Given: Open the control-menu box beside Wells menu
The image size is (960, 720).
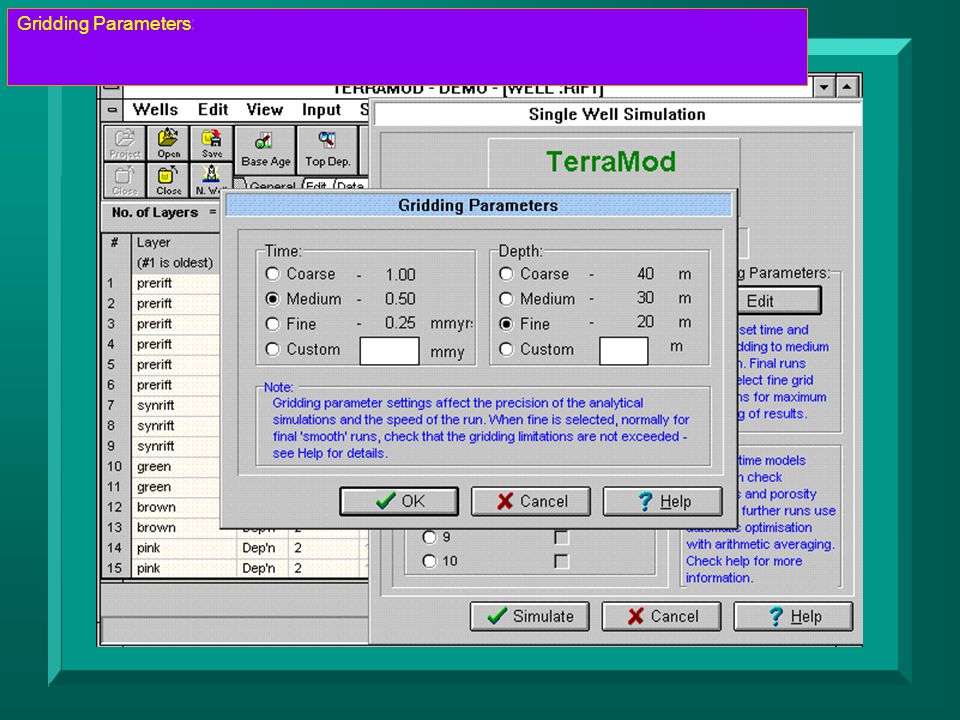Looking at the screenshot, I should [111, 110].
